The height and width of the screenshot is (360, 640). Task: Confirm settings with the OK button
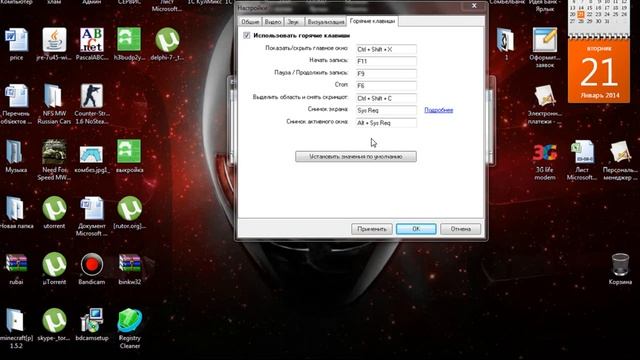416,229
